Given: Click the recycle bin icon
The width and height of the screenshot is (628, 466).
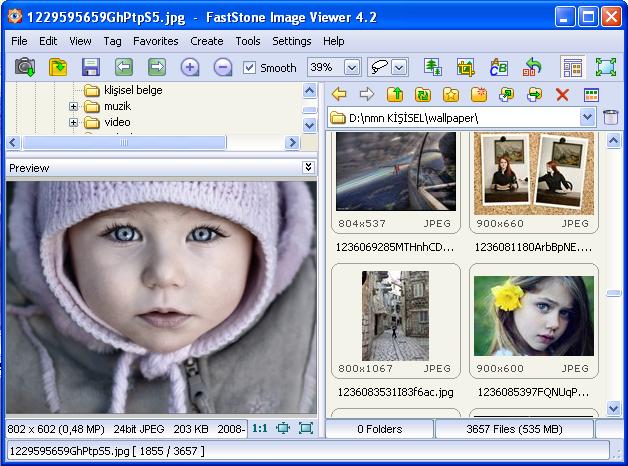Looking at the screenshot, I should 610,117.
